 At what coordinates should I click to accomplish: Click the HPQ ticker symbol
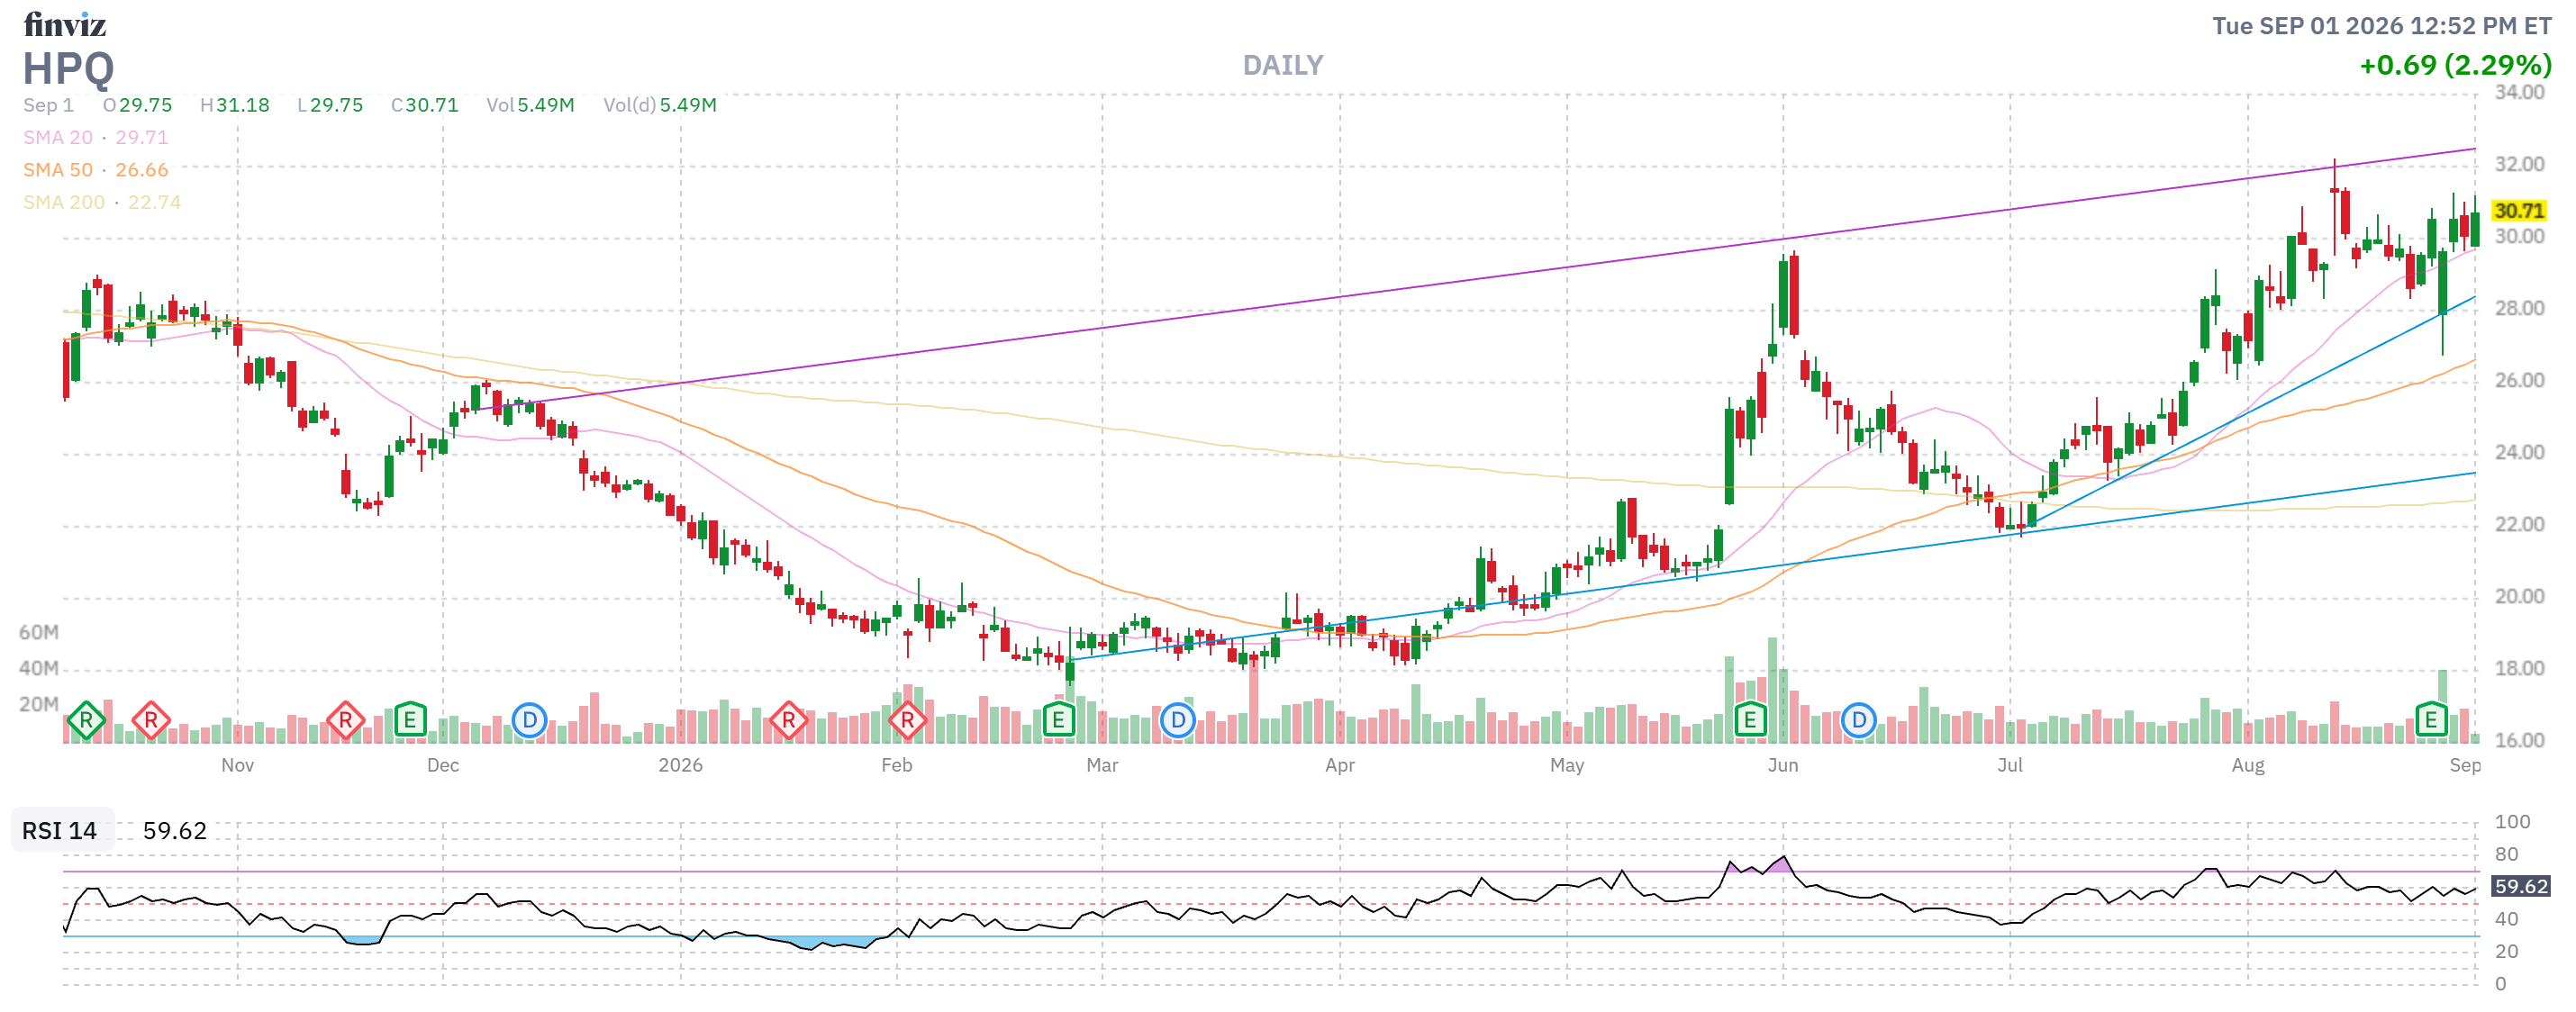pos(68,68)
